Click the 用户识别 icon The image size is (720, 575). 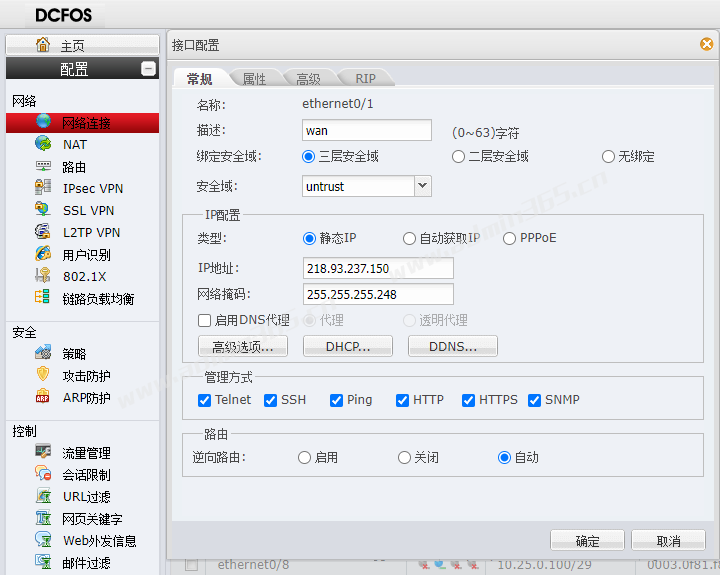43,253
